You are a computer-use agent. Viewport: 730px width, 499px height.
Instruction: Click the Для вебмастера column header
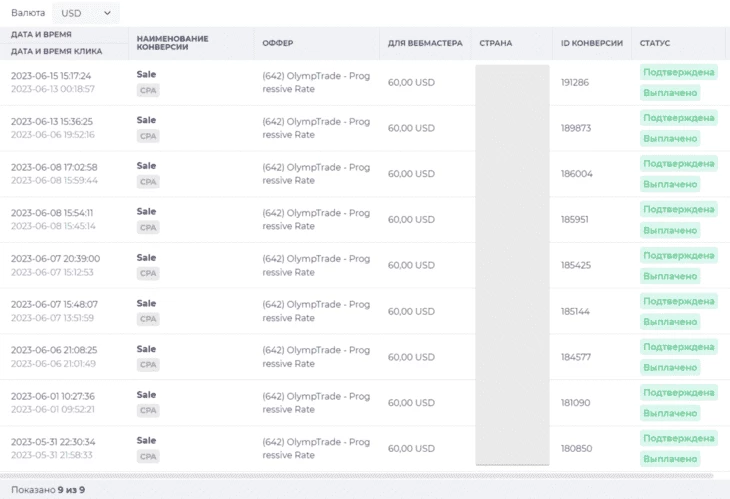click(425, 43)
